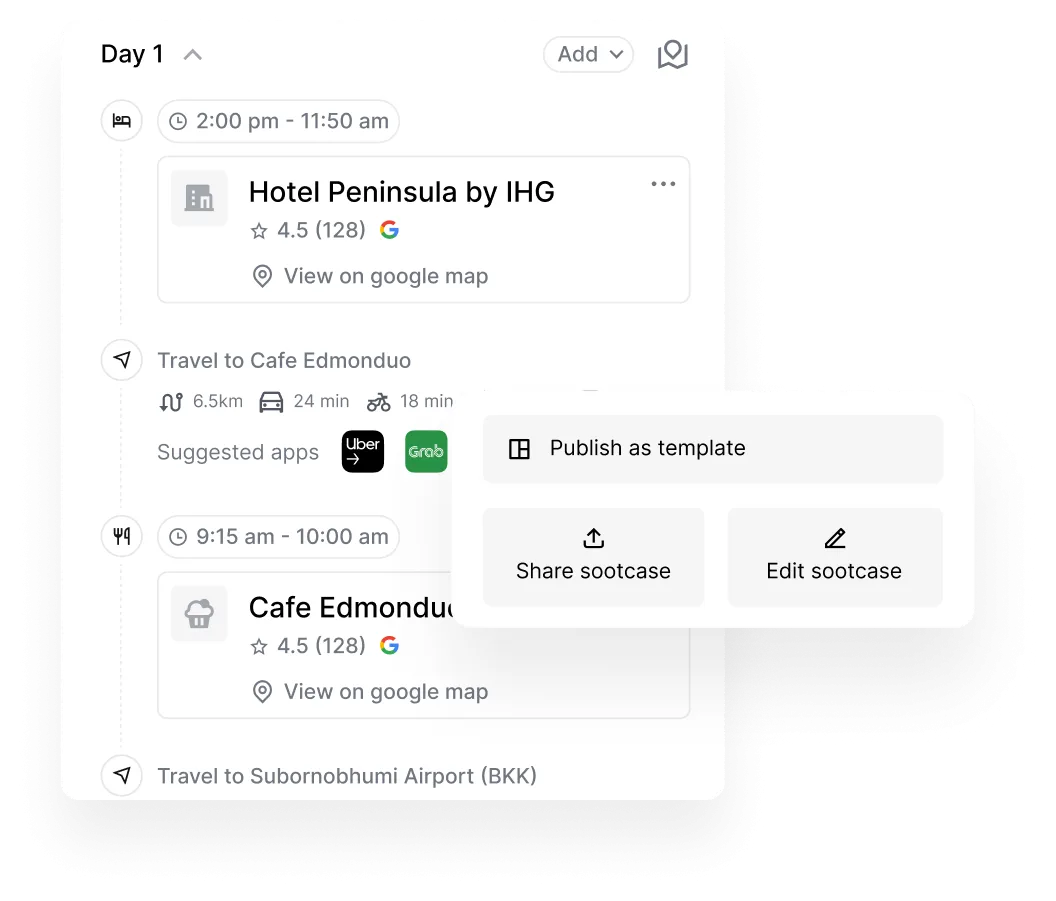The image size is (1056, 901).
Task: Click the 2:00 pm - 11:50 am time pill
Action: pos(278,120)
